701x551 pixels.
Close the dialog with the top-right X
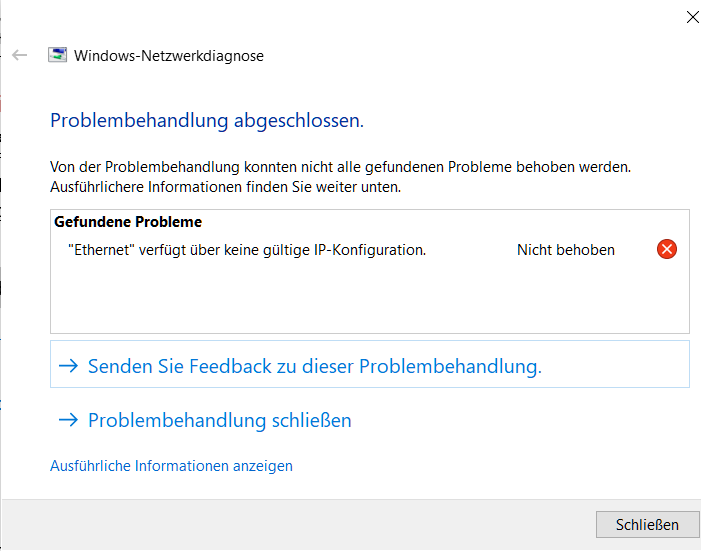click(x=693, y=17)
